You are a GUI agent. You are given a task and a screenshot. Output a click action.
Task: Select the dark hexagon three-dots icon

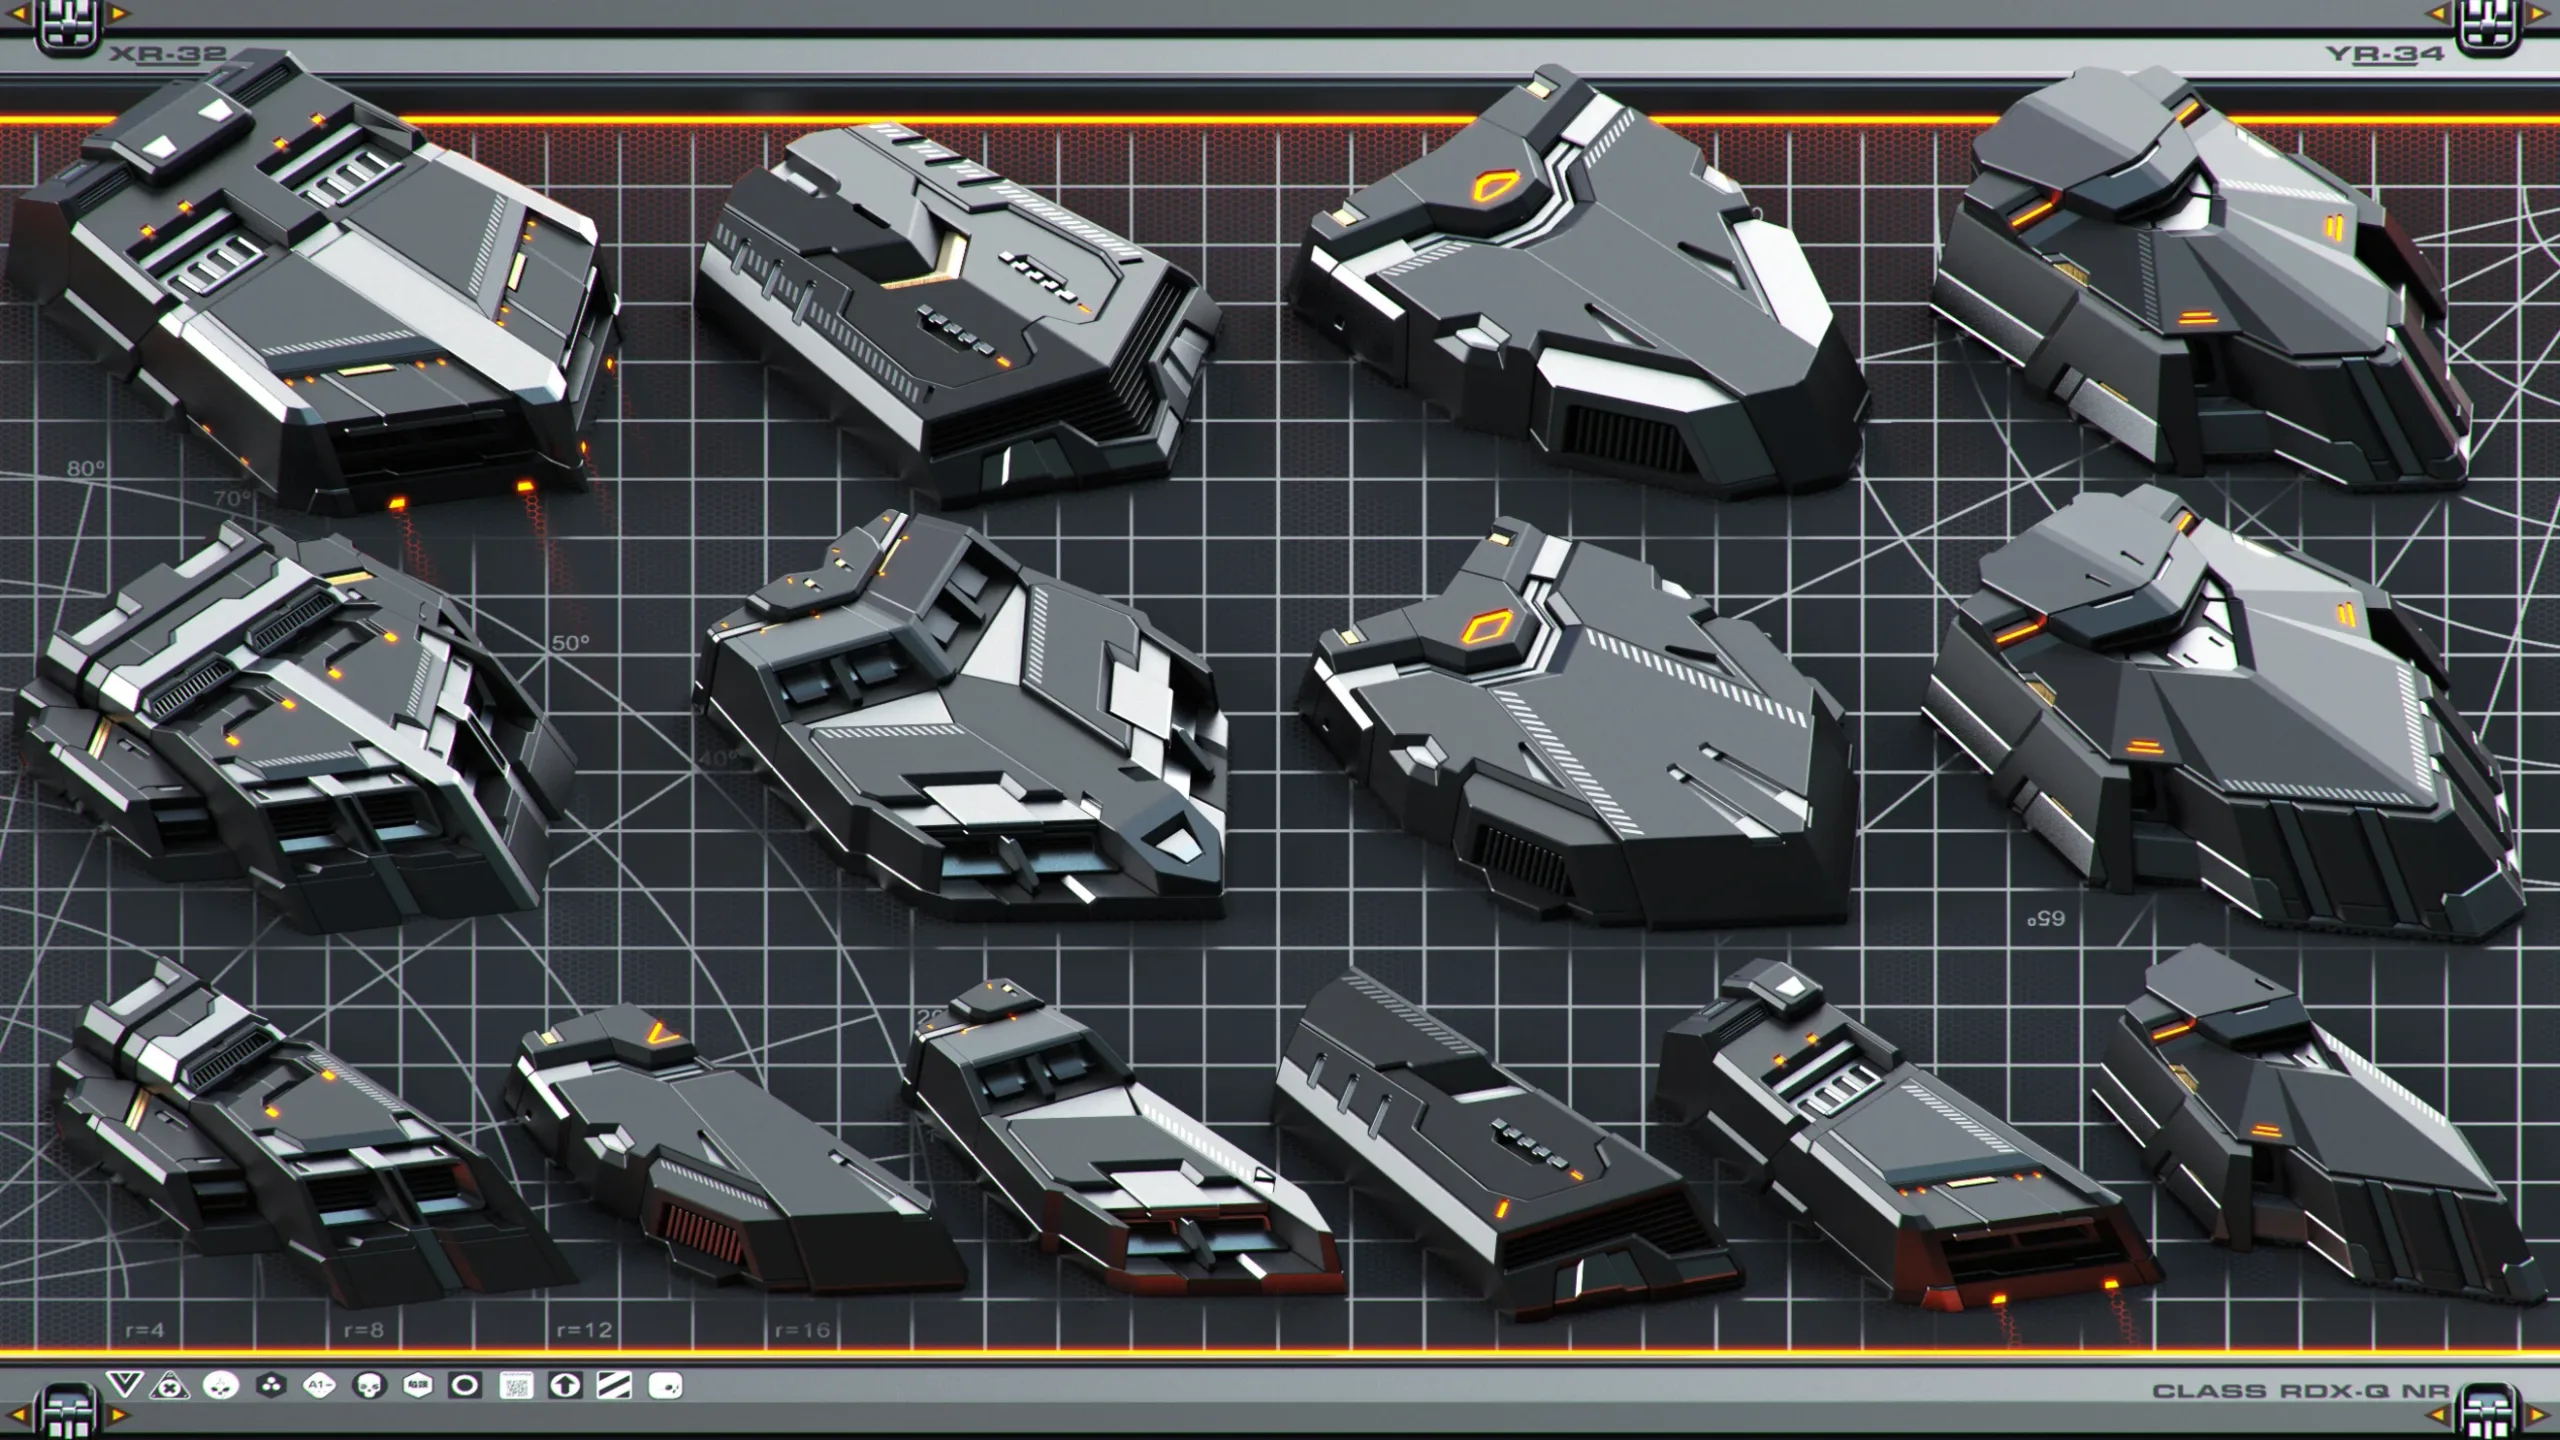(x=270, y=1385)
